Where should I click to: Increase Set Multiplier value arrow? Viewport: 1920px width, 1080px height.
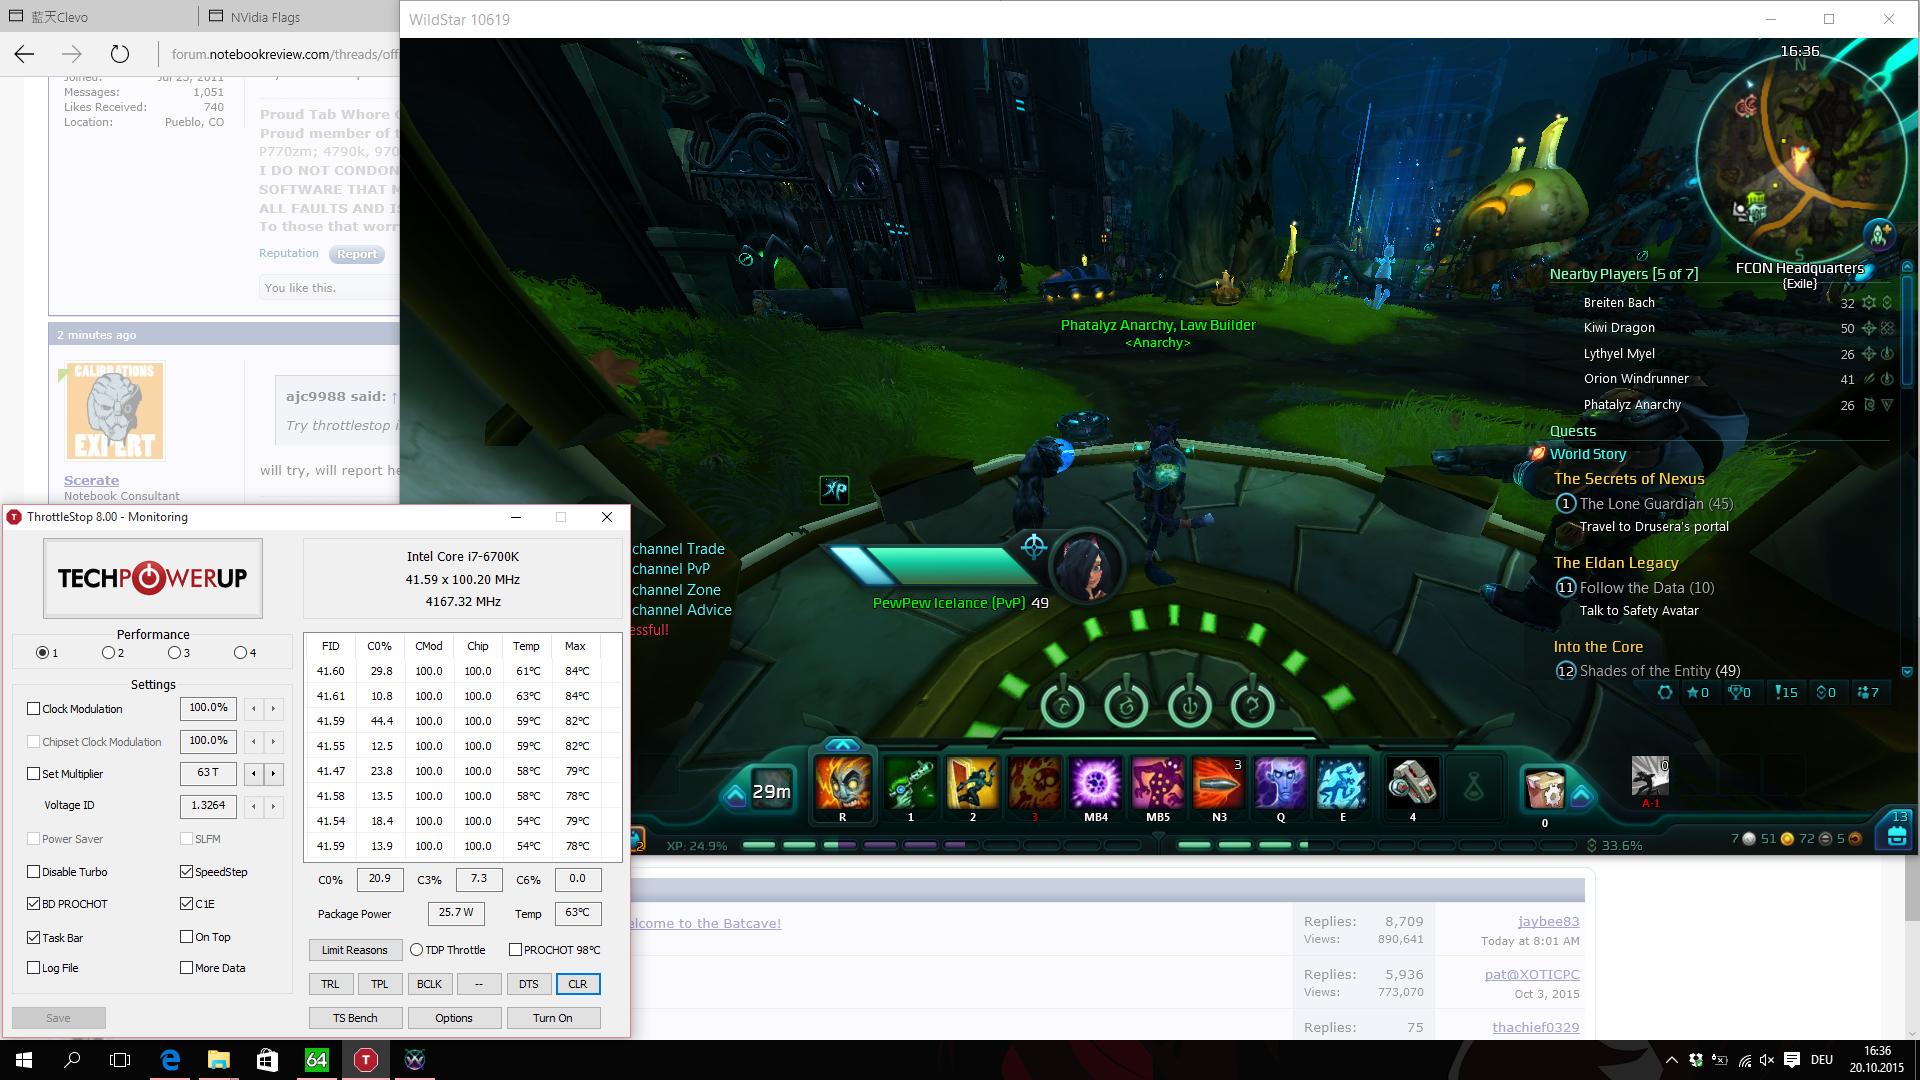273,773
